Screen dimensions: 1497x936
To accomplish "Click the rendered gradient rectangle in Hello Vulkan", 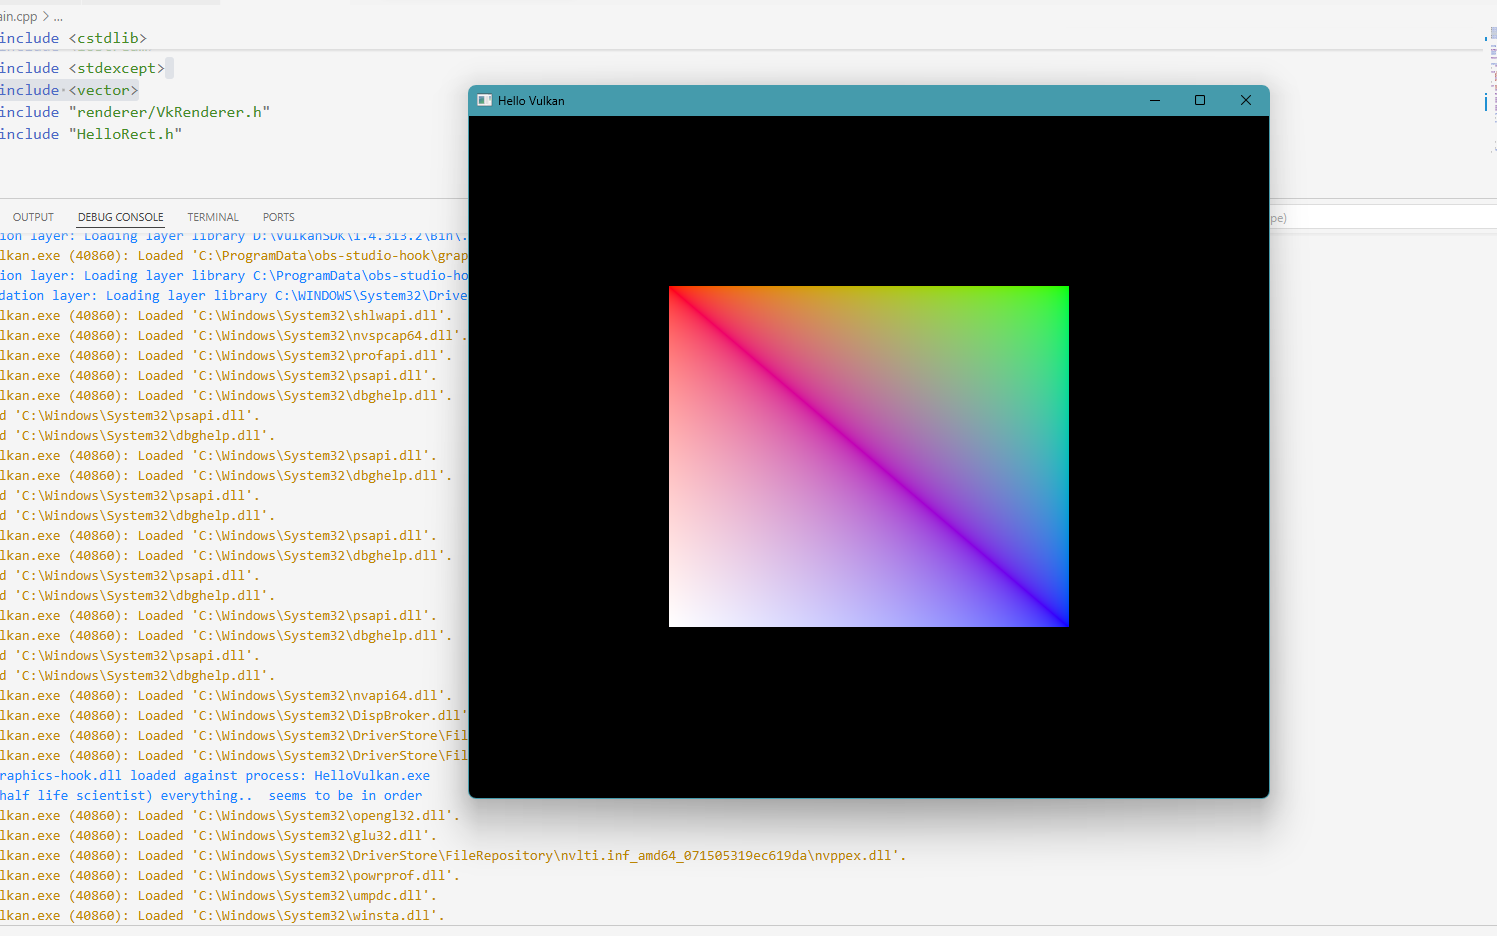I will point(869,457).
